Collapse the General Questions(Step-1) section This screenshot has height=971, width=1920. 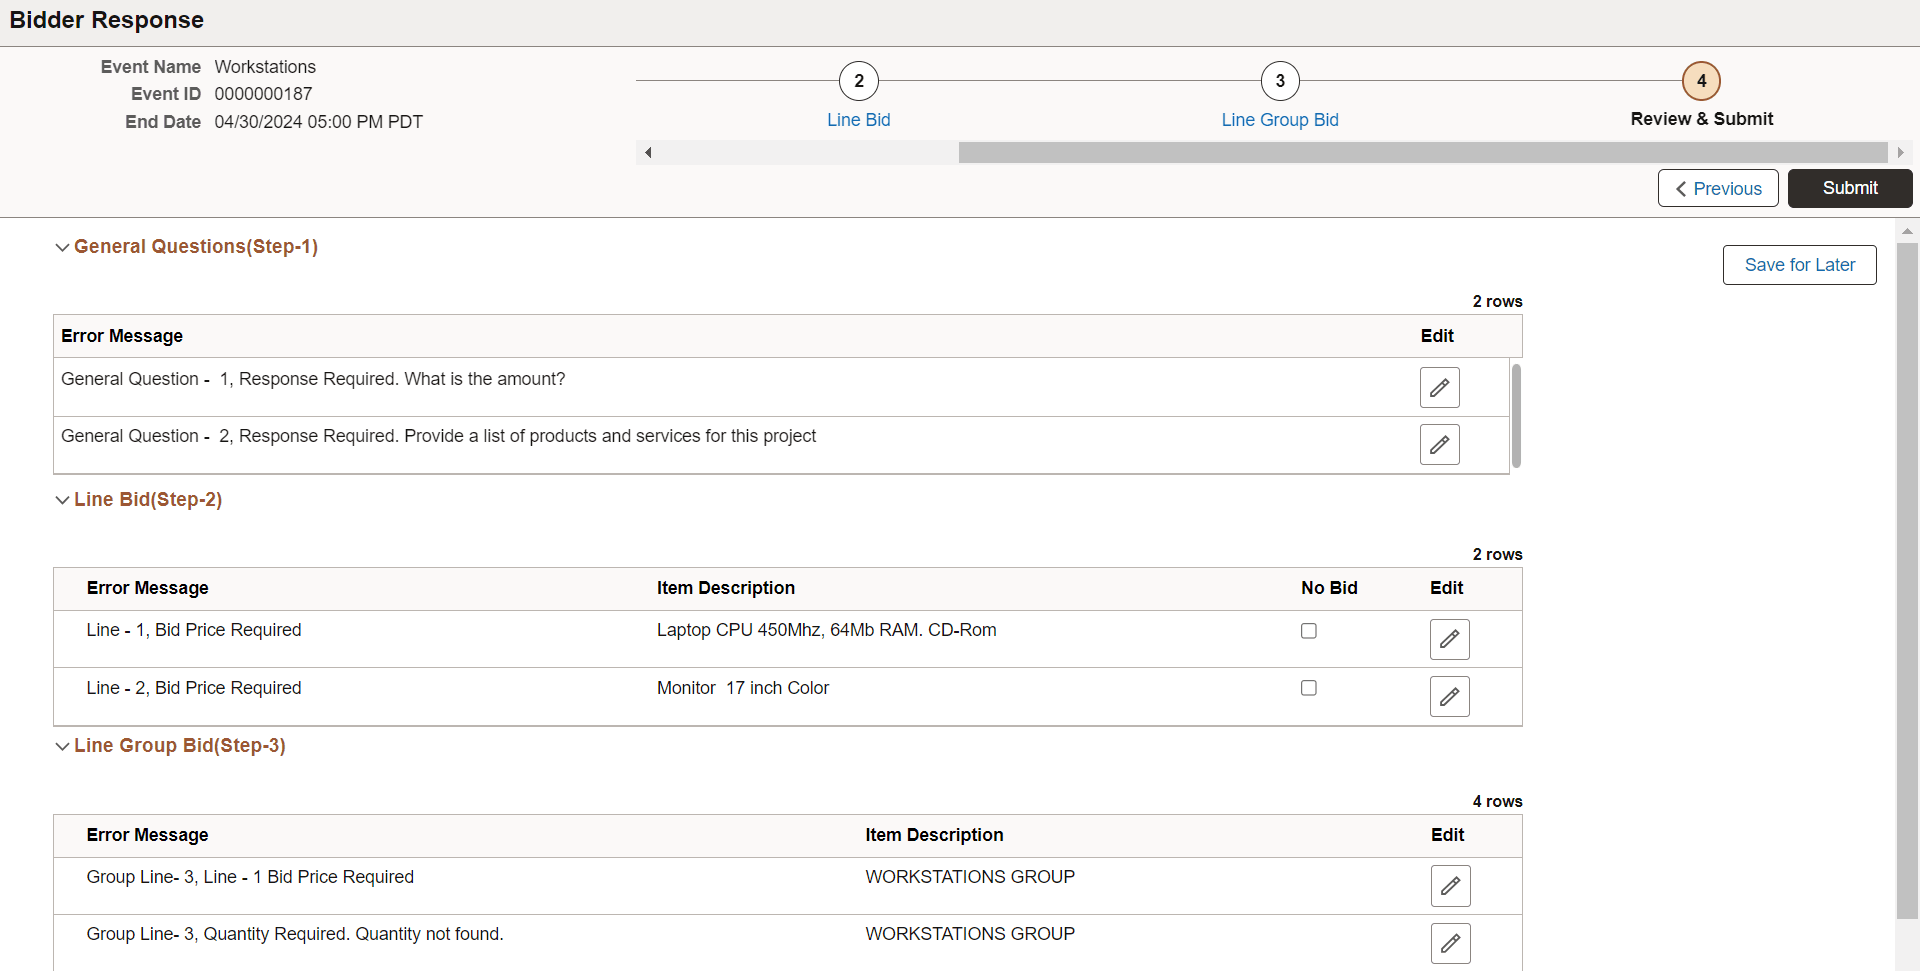(x=62, y=247)
